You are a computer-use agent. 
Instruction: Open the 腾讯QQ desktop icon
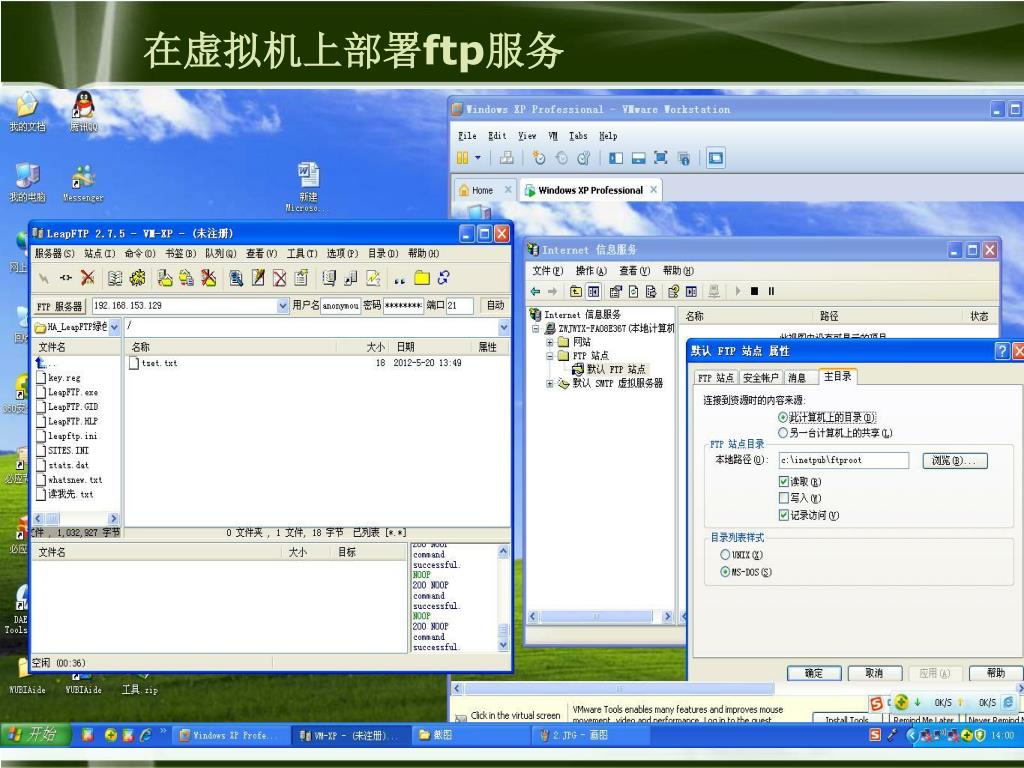[83, 112]
